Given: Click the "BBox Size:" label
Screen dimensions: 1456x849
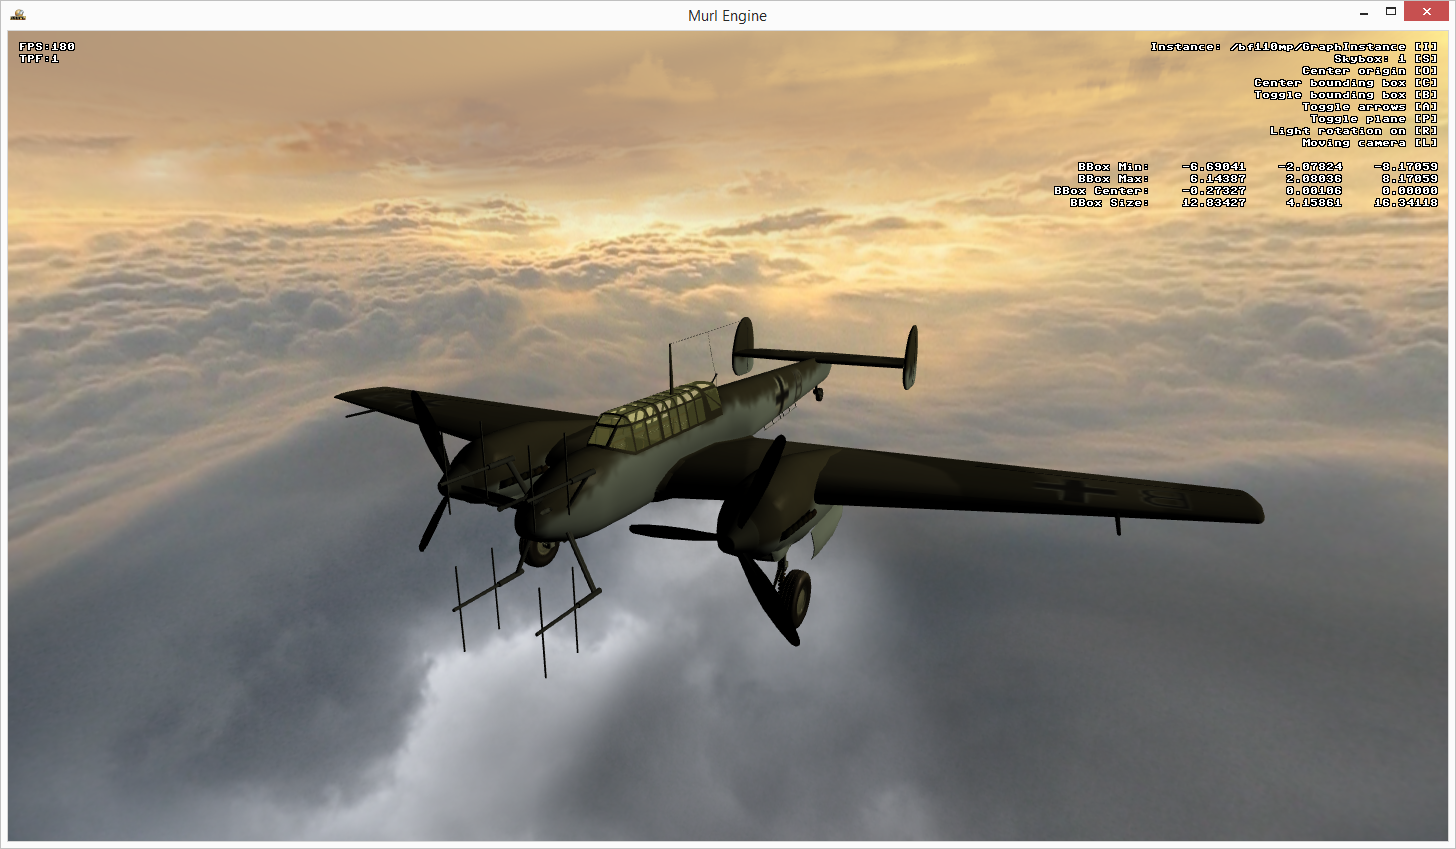Looking at the screenshot, I should pyautogui.click(x=1109, y=203).
